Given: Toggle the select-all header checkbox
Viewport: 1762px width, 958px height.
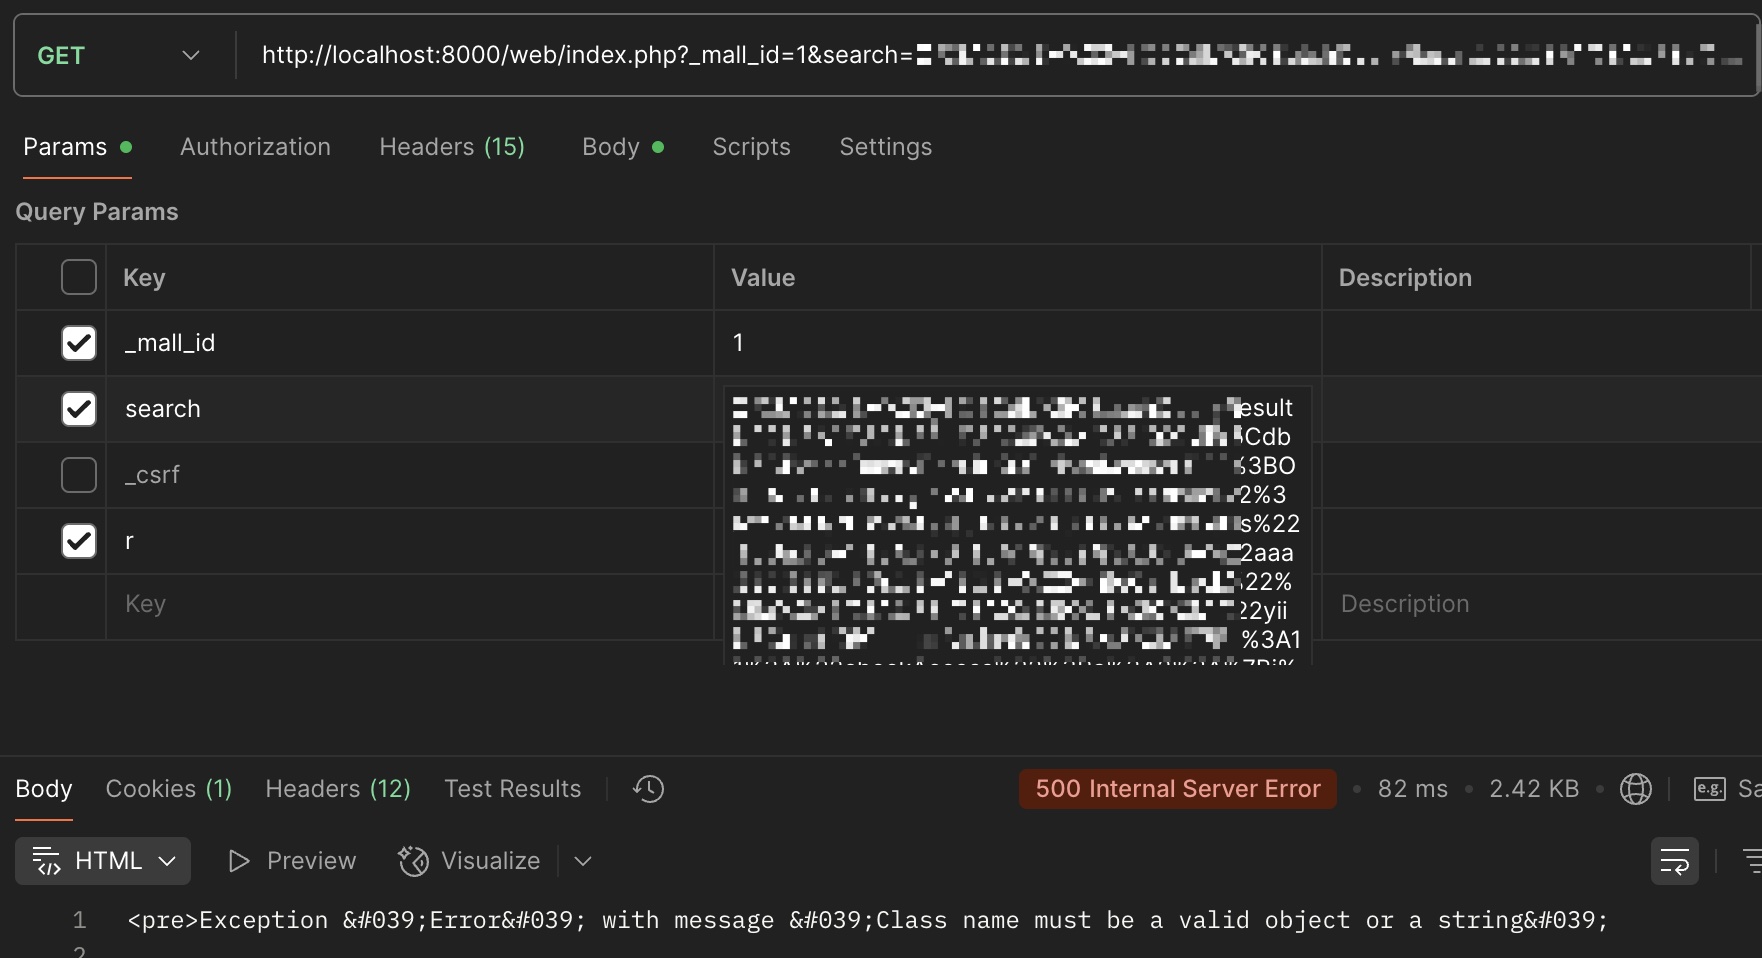Looking at the screenshot, I should click(79, 277).
